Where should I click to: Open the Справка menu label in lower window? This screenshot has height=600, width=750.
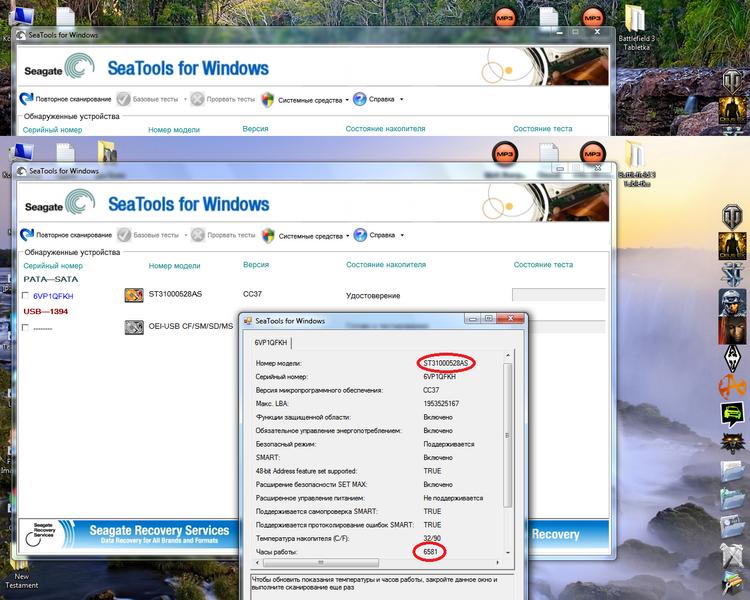tap(382, 235)
